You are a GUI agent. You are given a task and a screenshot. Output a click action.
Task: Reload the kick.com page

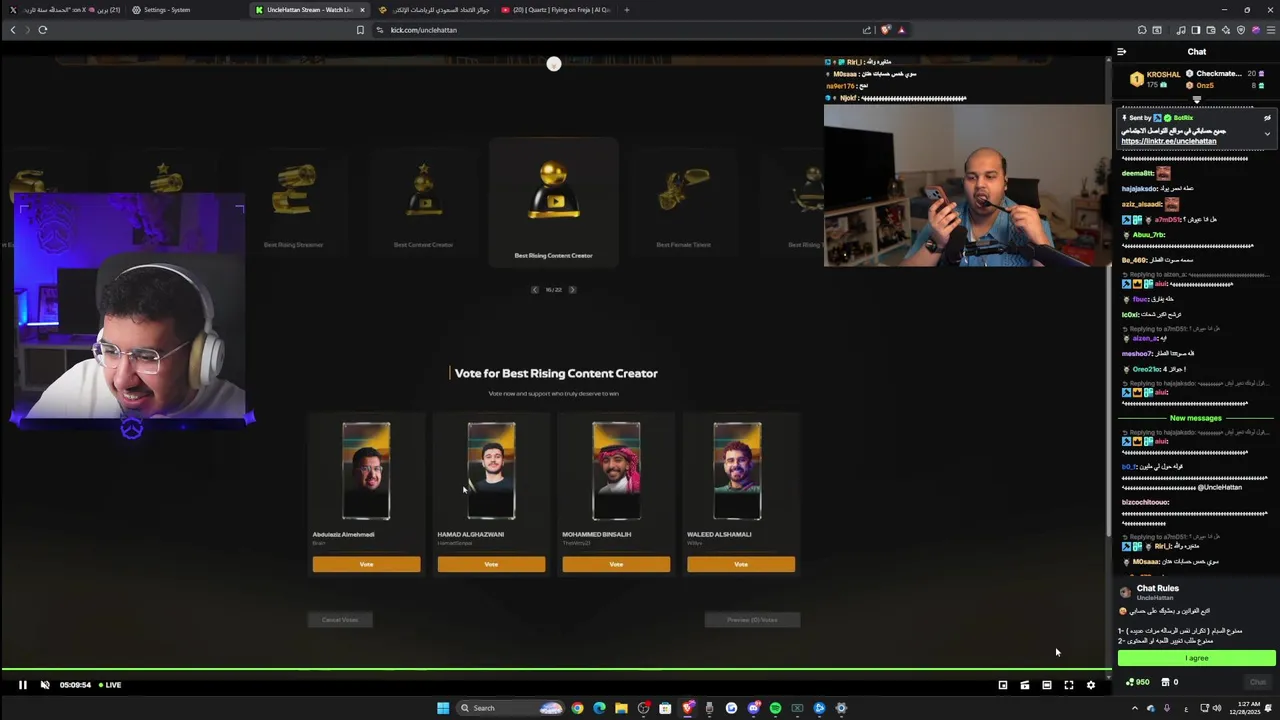point(43,30)
